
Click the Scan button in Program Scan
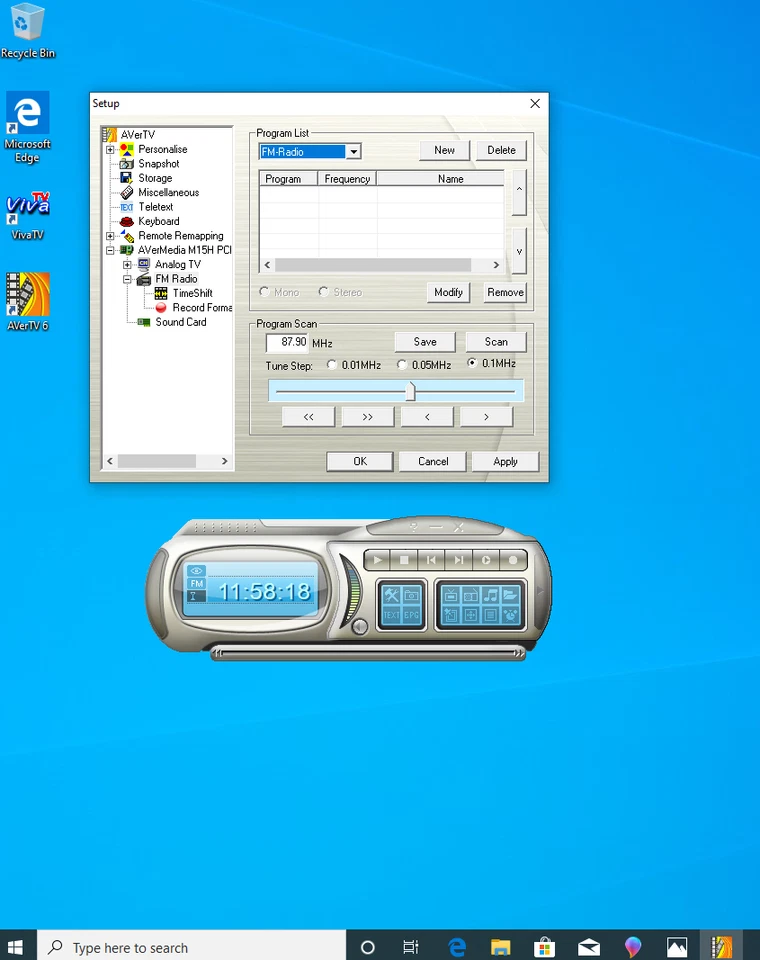tap(496, 342)
